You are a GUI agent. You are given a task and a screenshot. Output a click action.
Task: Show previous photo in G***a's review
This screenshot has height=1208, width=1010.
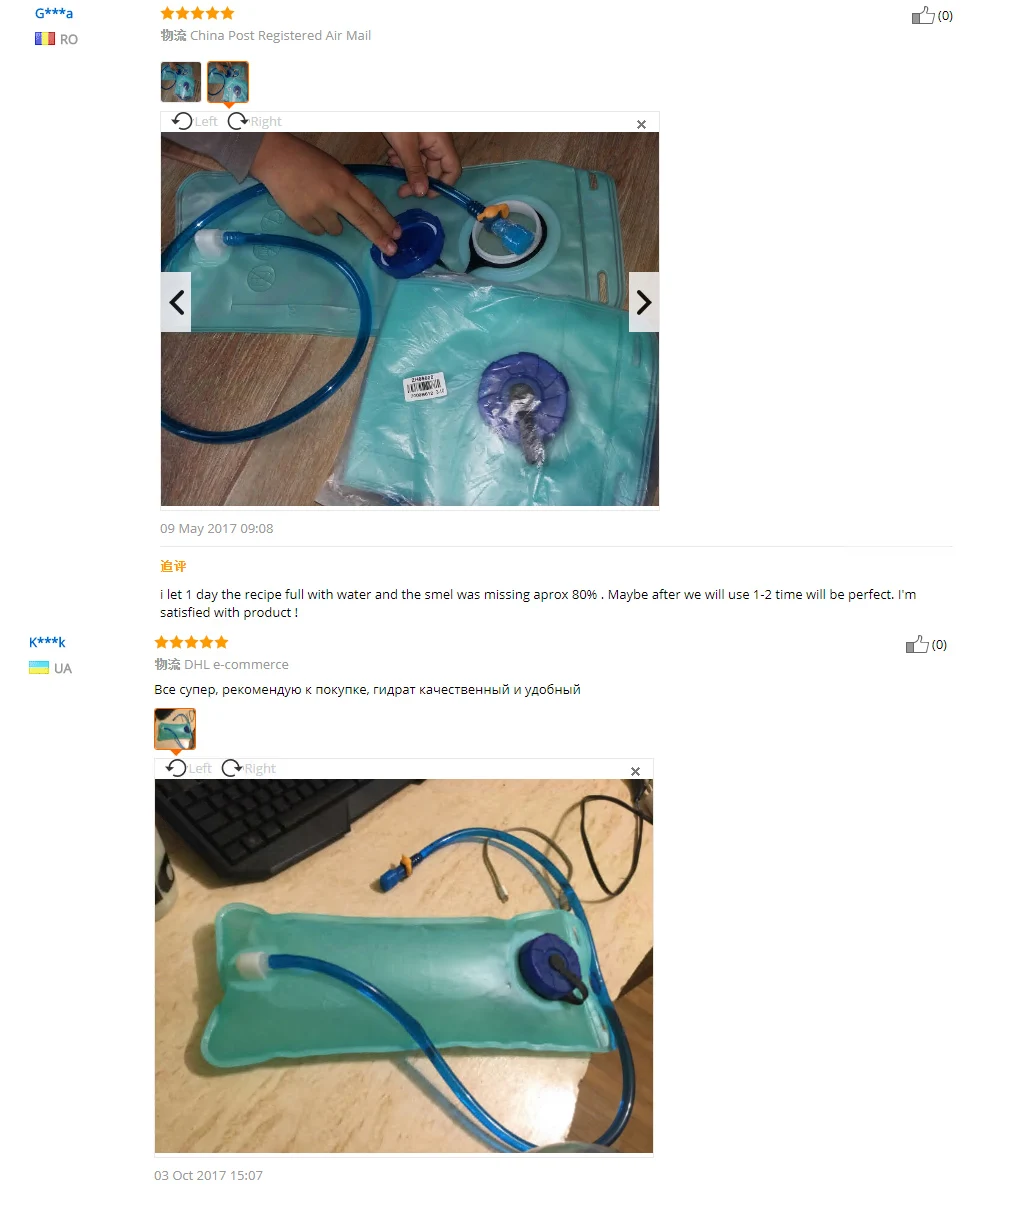click(176, 302)
